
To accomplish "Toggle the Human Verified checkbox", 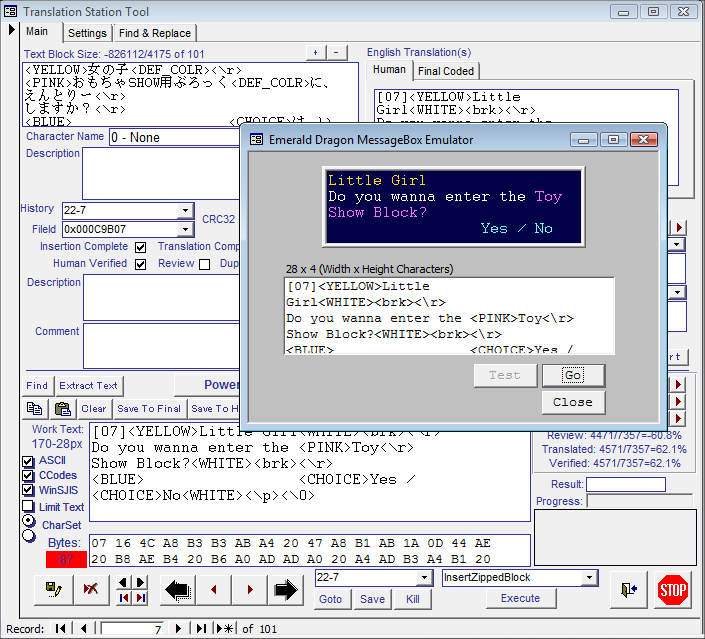I will pyautogui.click(x=140, y=264).
